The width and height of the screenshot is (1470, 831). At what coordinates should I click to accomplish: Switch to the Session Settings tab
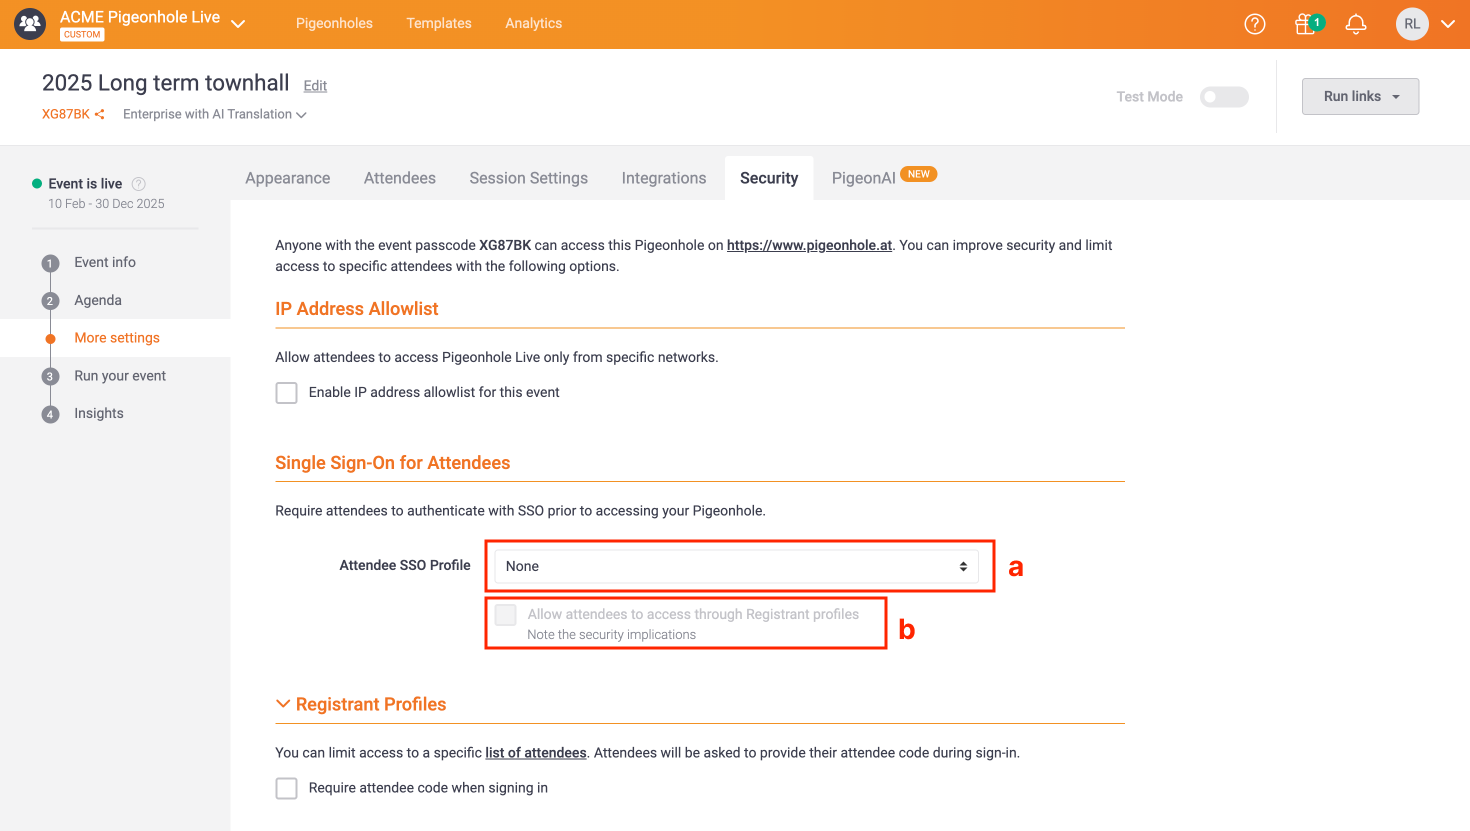coord(529,178)
